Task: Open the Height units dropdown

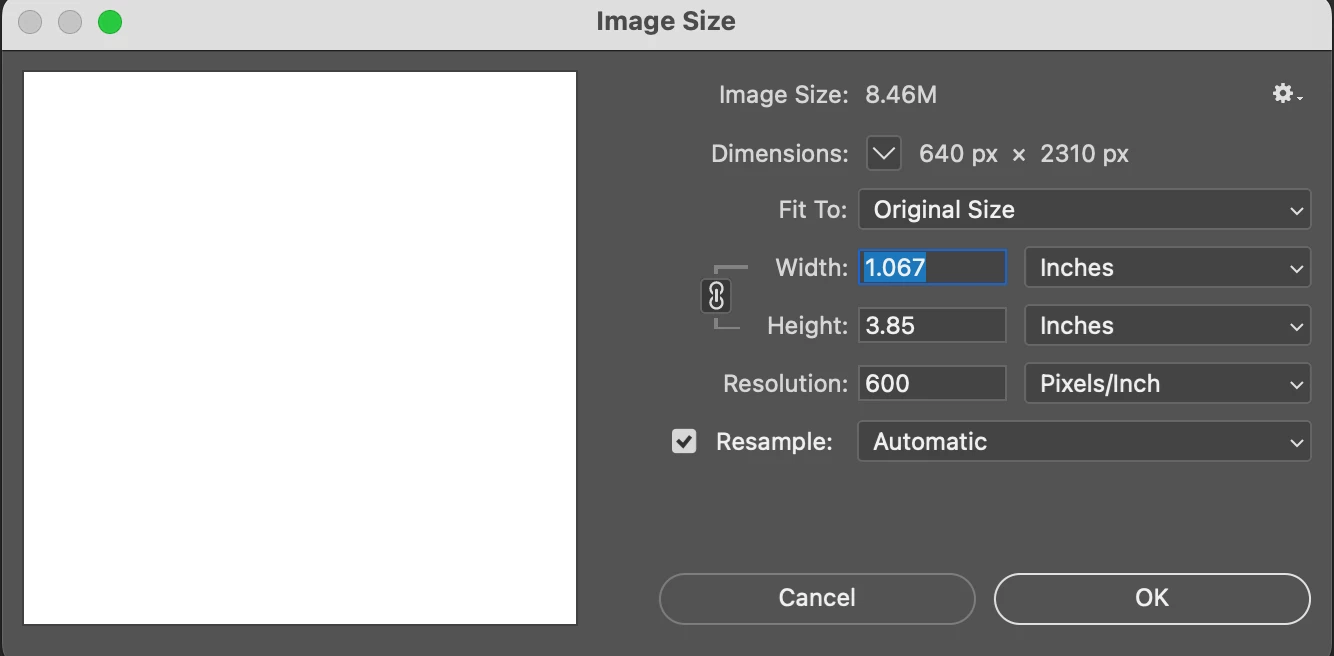Action: click(1167, 326)
